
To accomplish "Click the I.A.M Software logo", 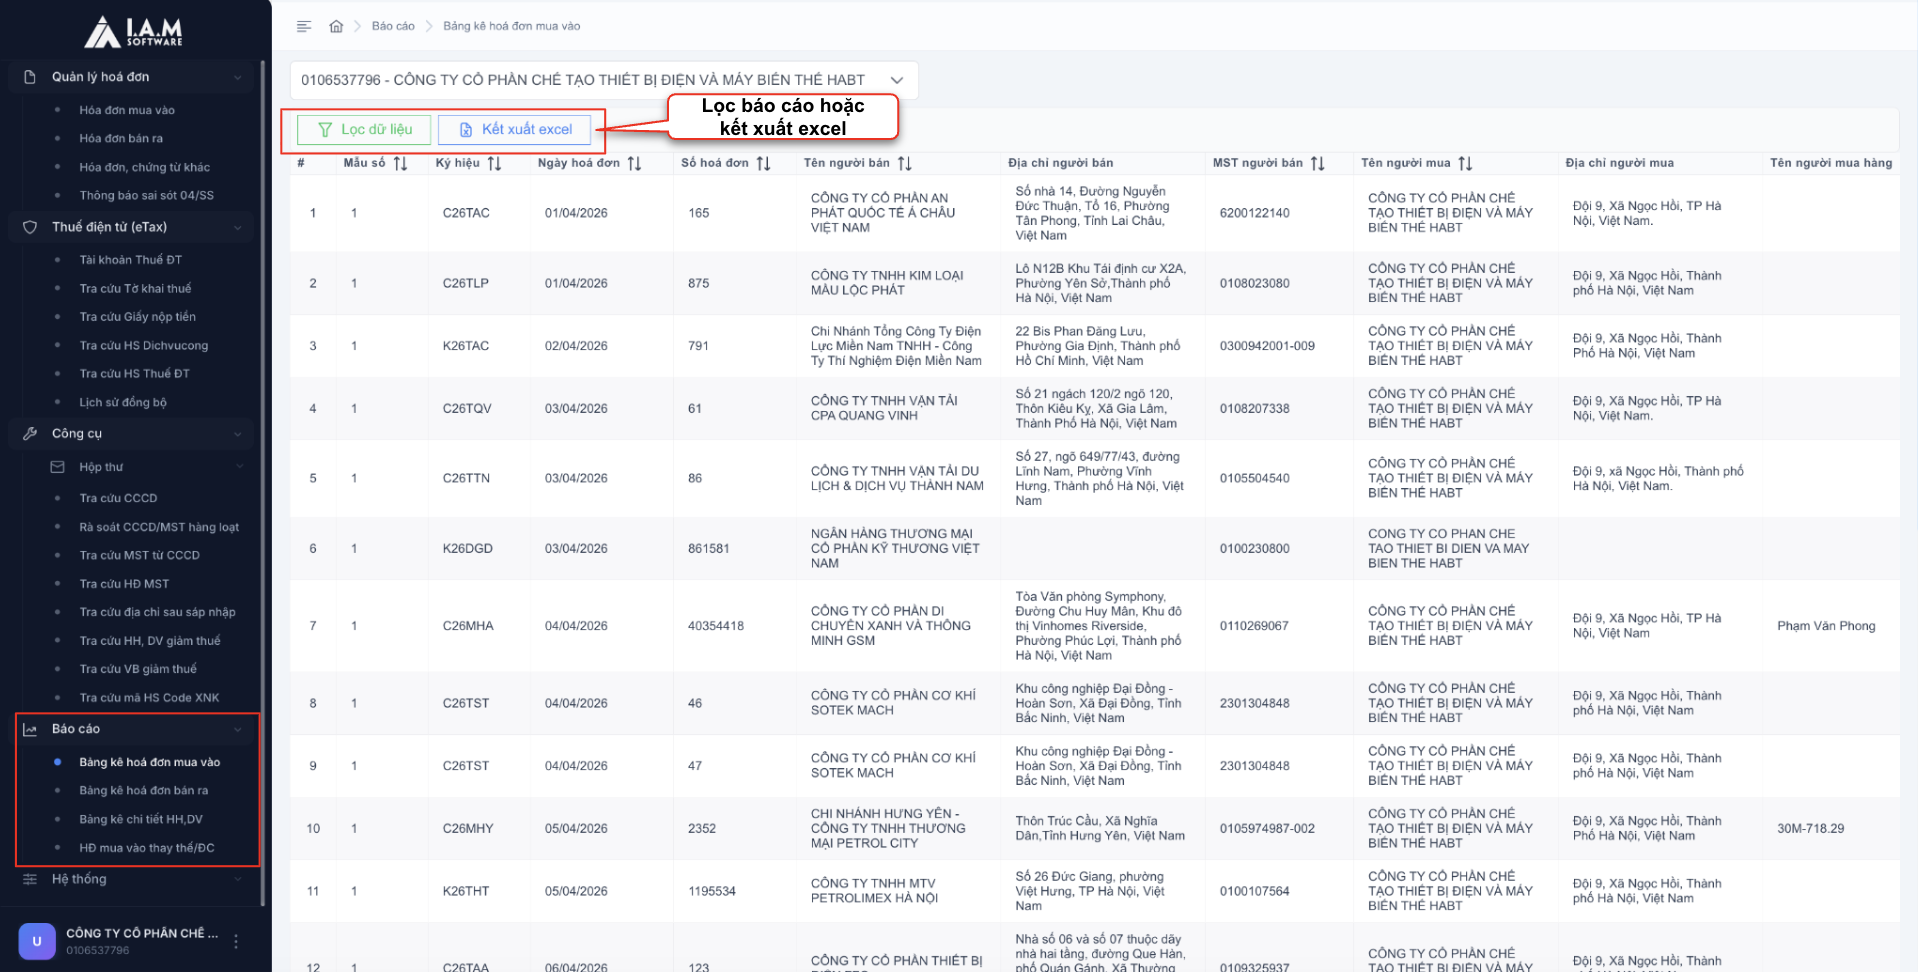I will (134, 32).
